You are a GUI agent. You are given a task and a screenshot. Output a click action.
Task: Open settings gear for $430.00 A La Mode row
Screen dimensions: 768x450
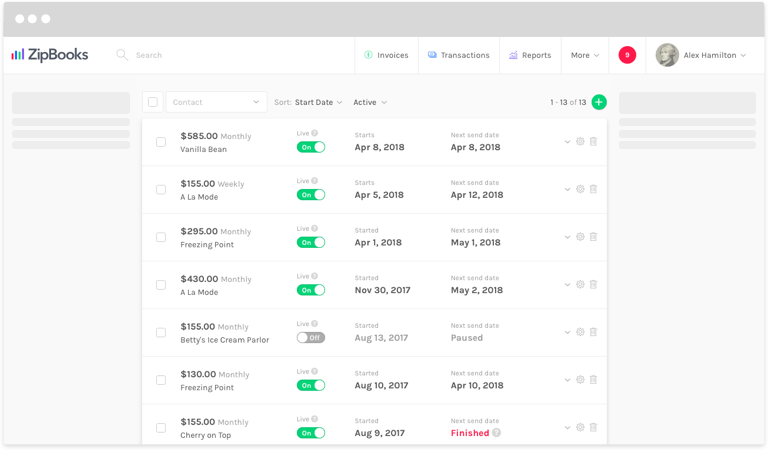[580, 284]
